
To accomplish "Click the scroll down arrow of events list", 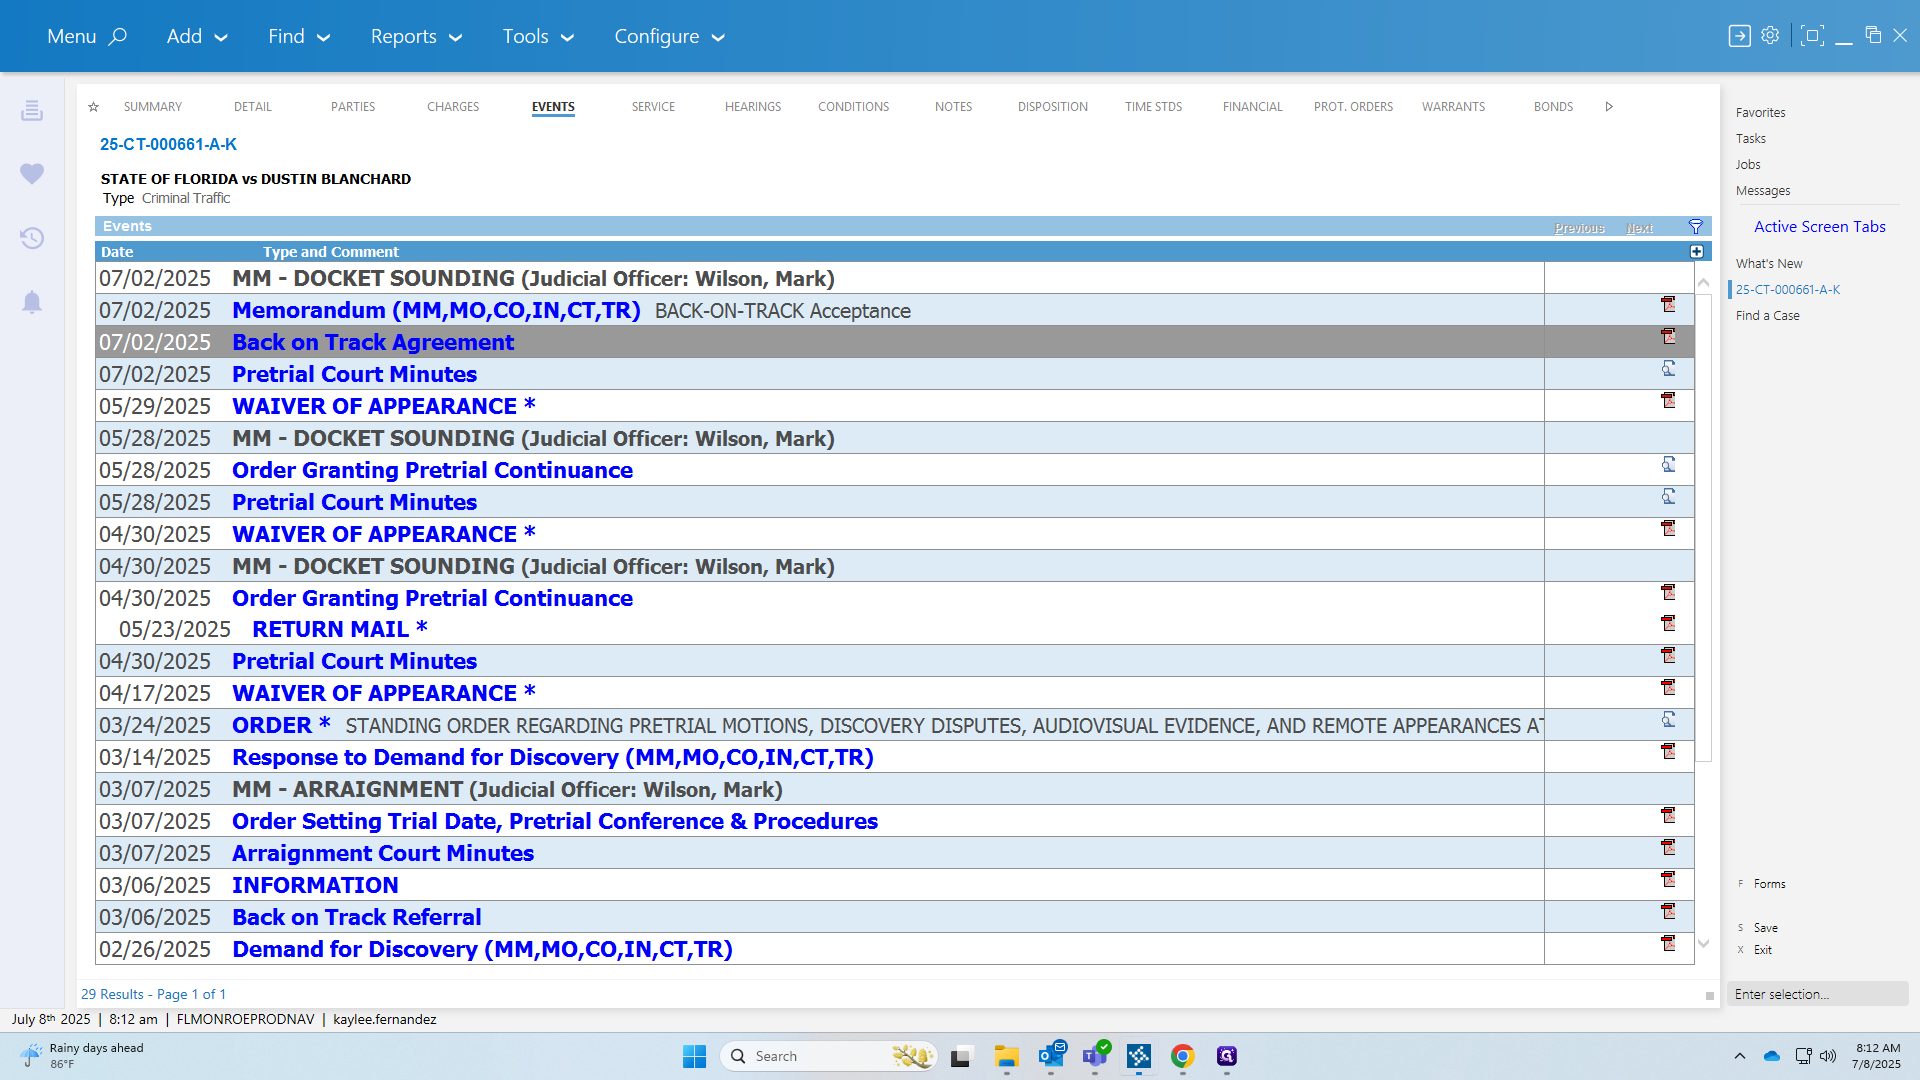I will click(x=1703, y=943).
